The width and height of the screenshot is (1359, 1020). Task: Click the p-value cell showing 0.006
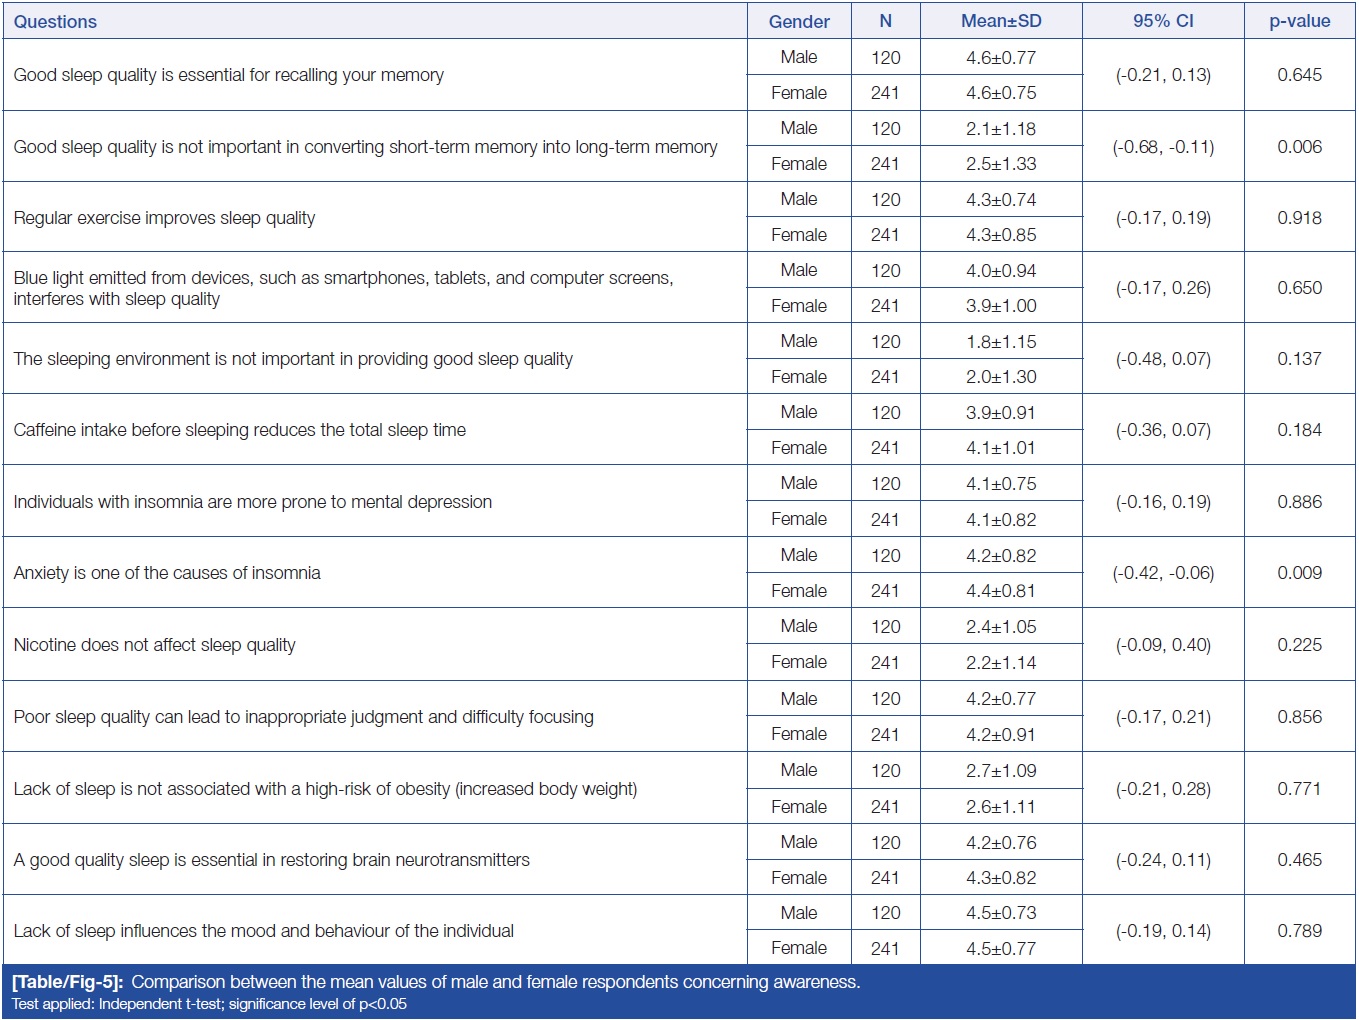click(1299, 147)
